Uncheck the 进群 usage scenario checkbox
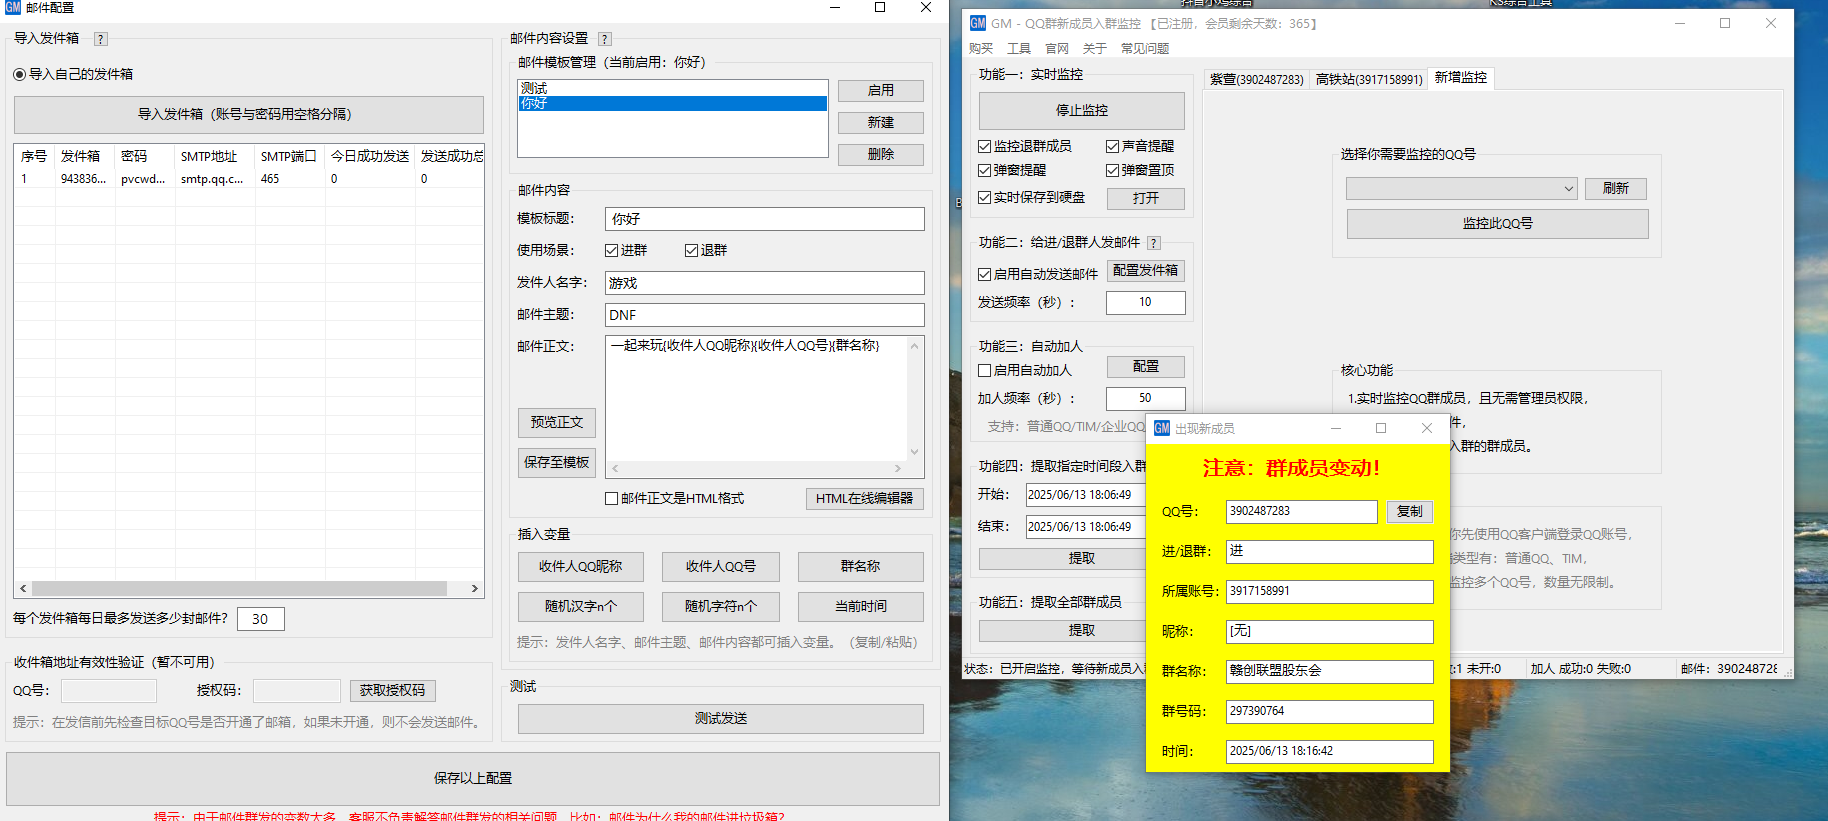Viewport: 1828px width, 821px height. click(x=612, y=251)
